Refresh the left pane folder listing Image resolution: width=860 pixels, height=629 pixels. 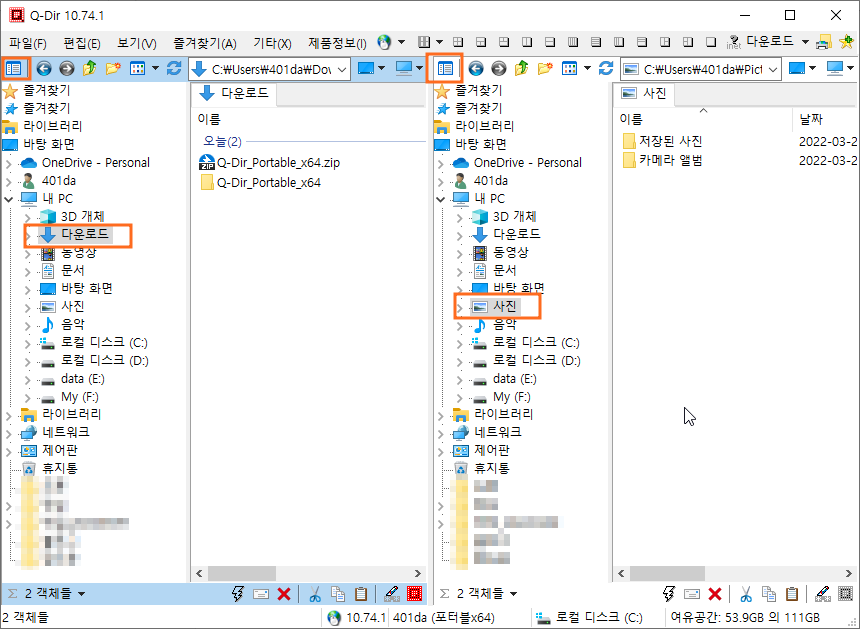pyautogui.click(x=174, y=69)
